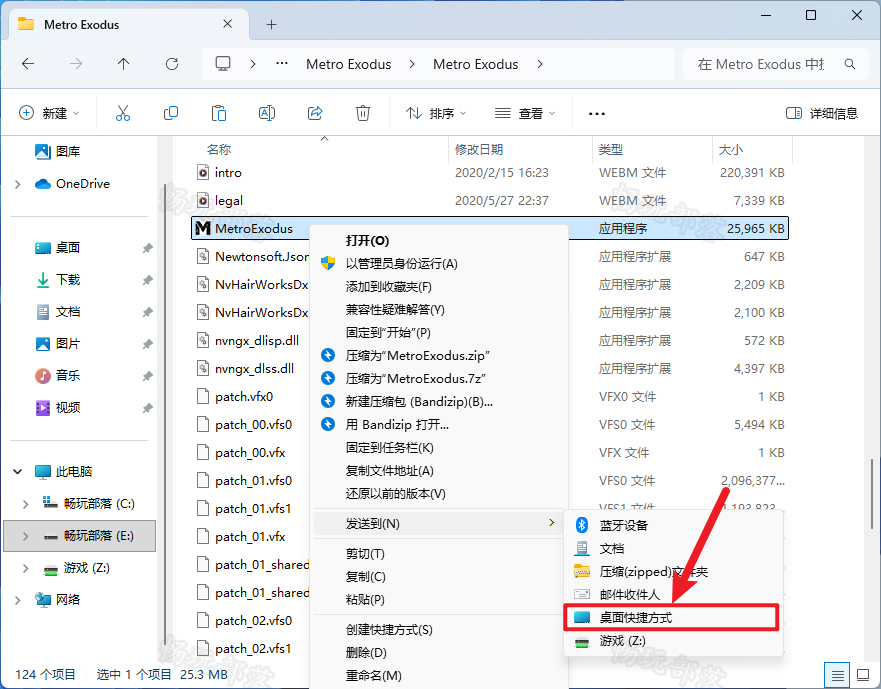Viewport: 881px width, 689px height.
Task: Choose 创建快捷方式(S)
Action: tap(439, 629)
